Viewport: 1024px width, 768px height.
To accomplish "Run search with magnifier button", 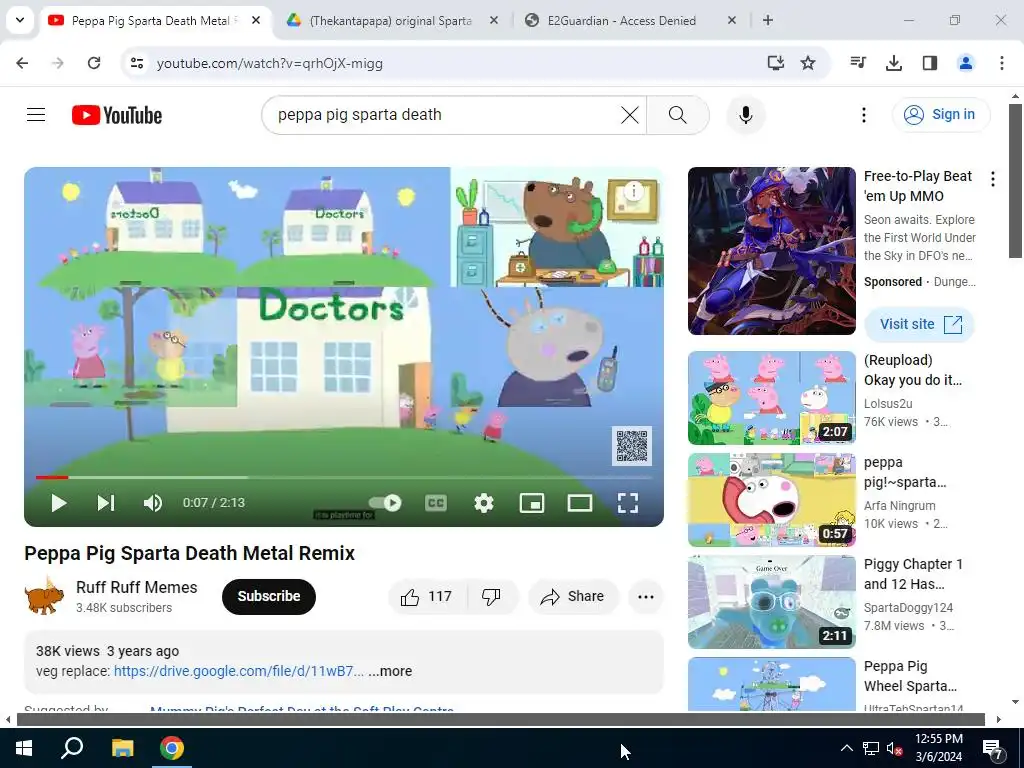I will coord(678,115).
